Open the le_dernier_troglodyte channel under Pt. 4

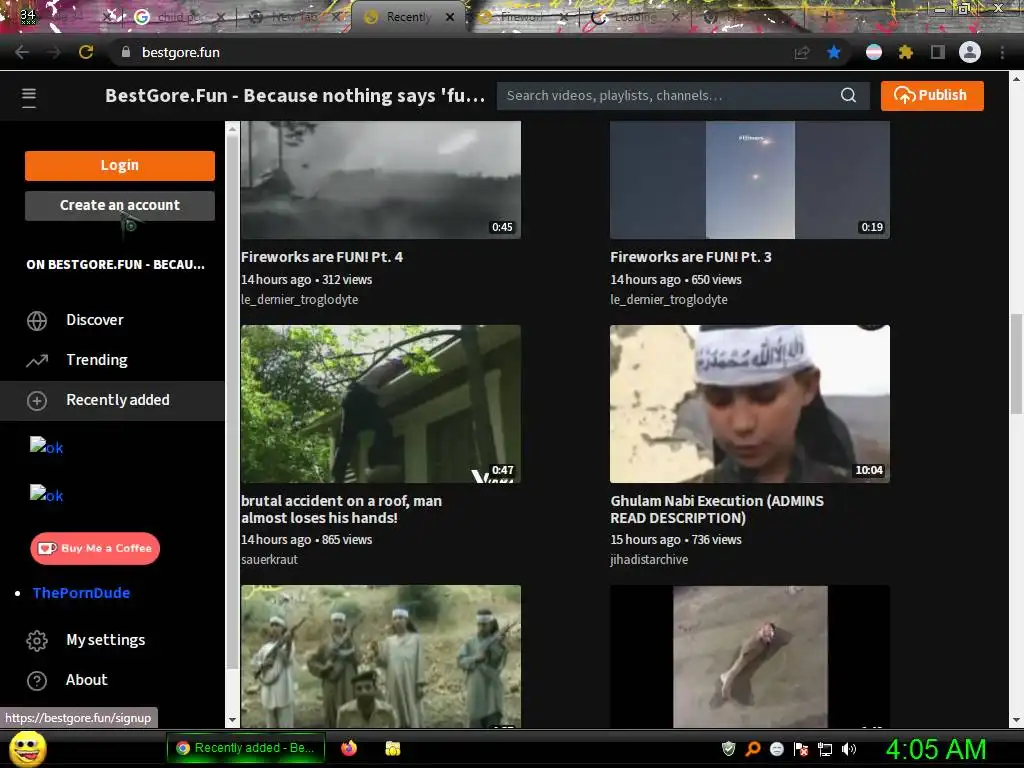299,300
